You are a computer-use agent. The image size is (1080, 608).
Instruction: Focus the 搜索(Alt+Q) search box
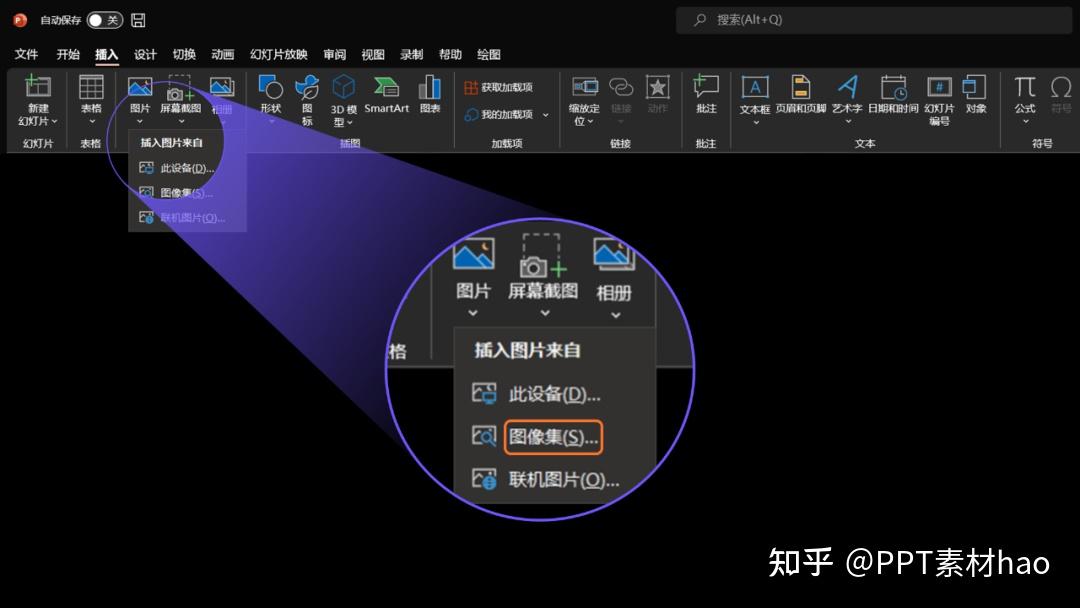click(x=873, y=20)
